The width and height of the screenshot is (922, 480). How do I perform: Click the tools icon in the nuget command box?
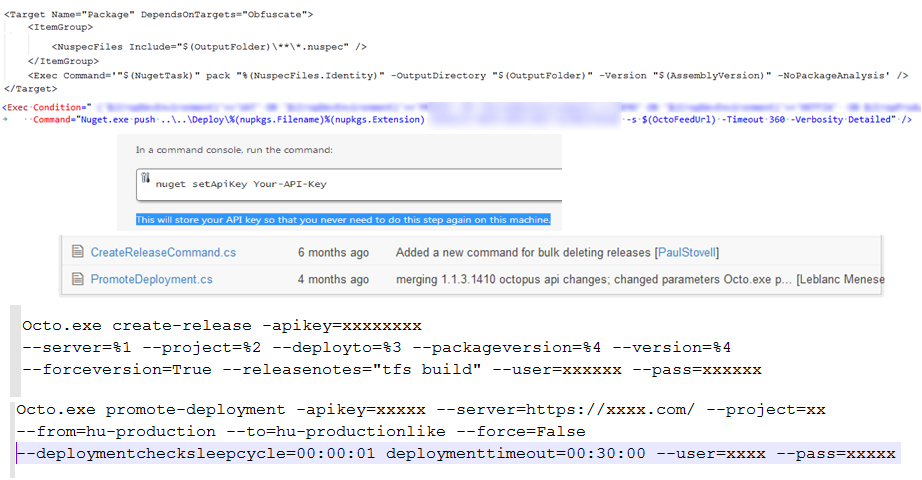click(145, 181)
